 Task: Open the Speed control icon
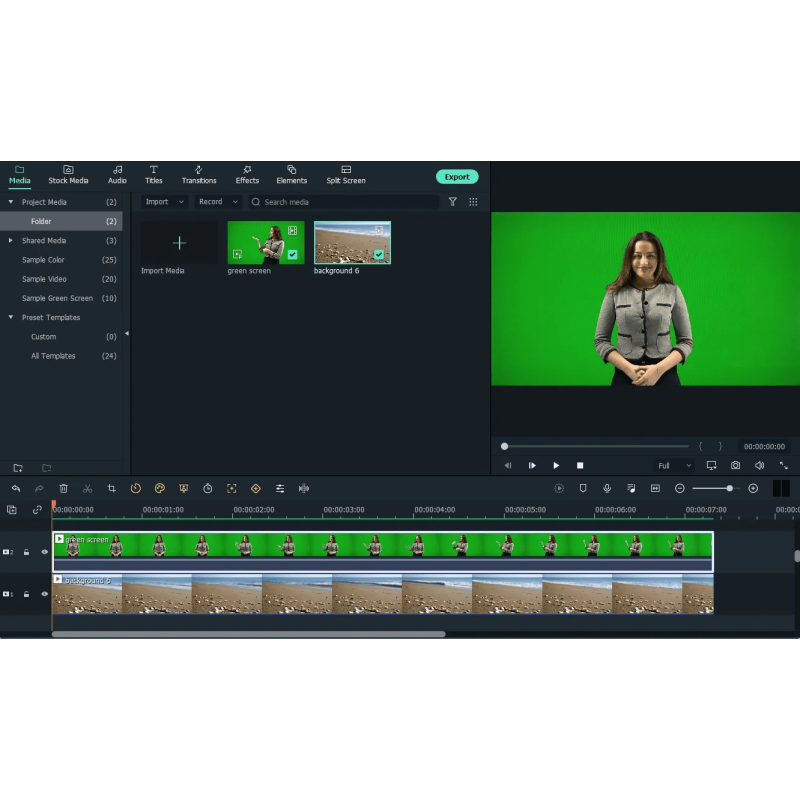[x=136, y=488]
